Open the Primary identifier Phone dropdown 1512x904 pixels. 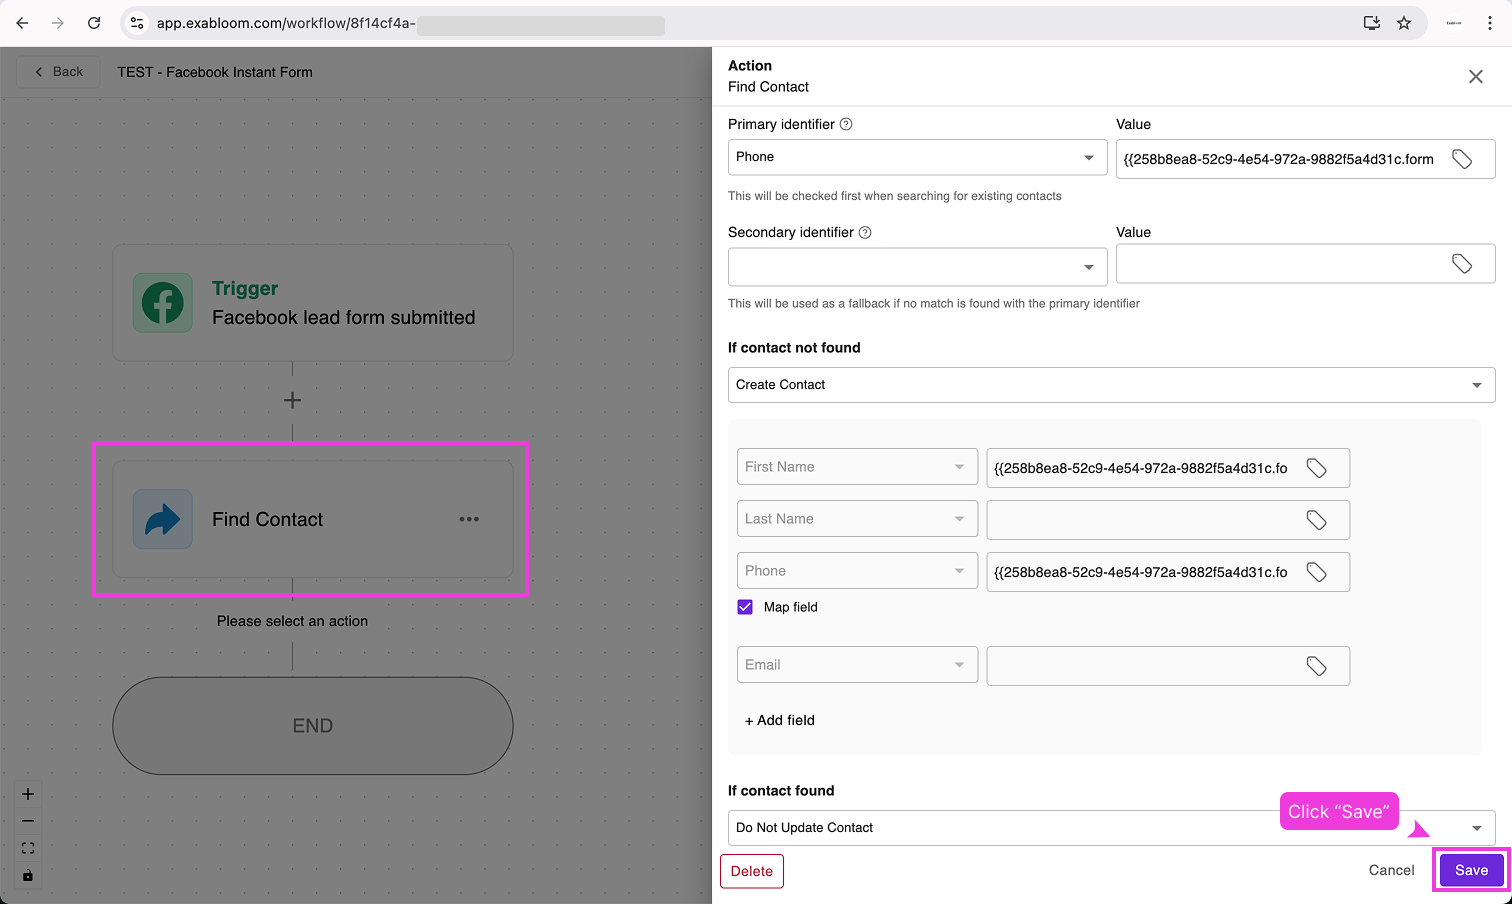[1089, 157]
